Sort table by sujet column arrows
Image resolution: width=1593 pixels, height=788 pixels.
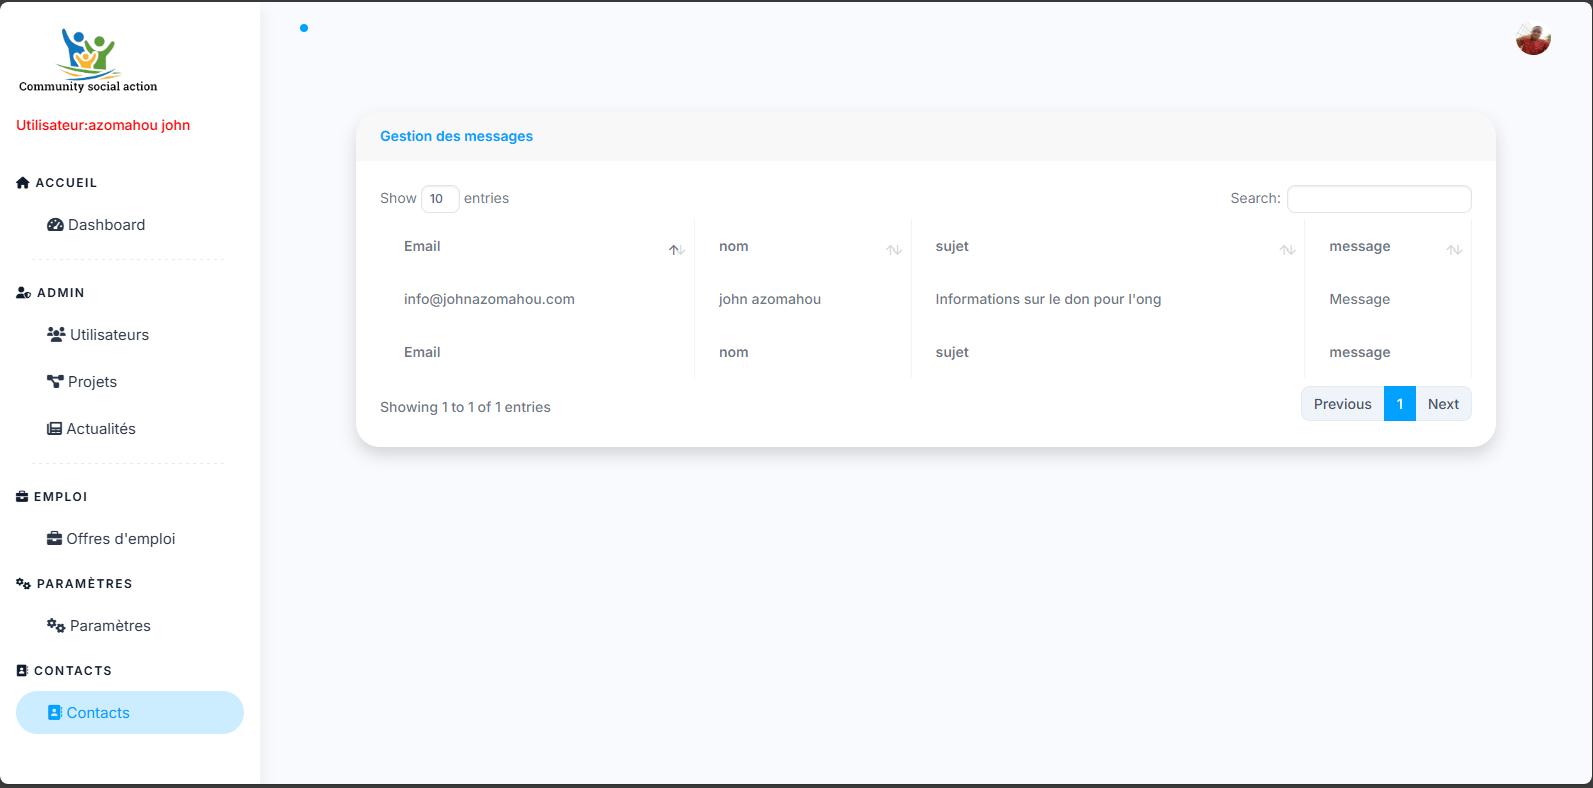pyautogui.click(x=1287, y=249)
